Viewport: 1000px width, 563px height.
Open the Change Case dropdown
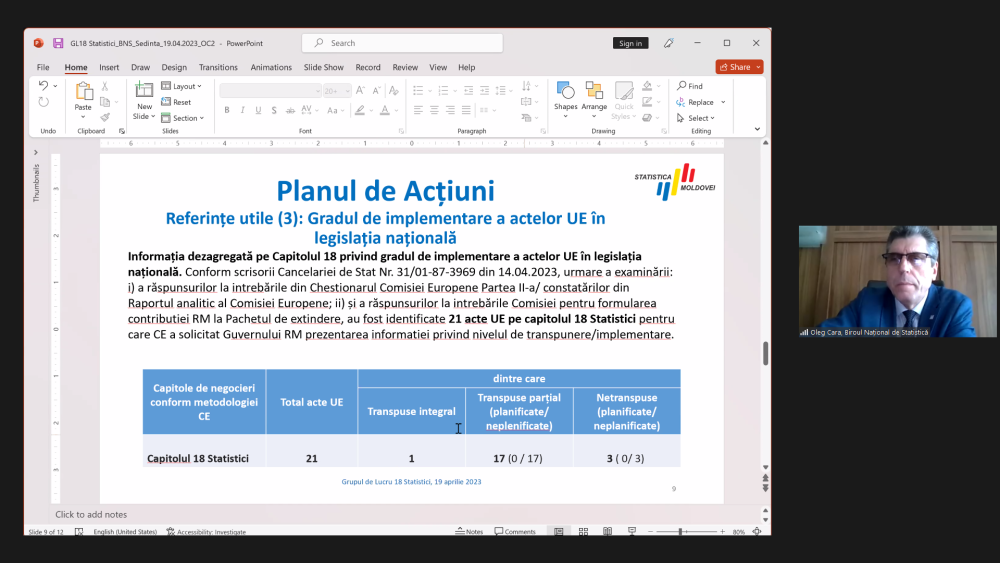(x=335, y=110)
